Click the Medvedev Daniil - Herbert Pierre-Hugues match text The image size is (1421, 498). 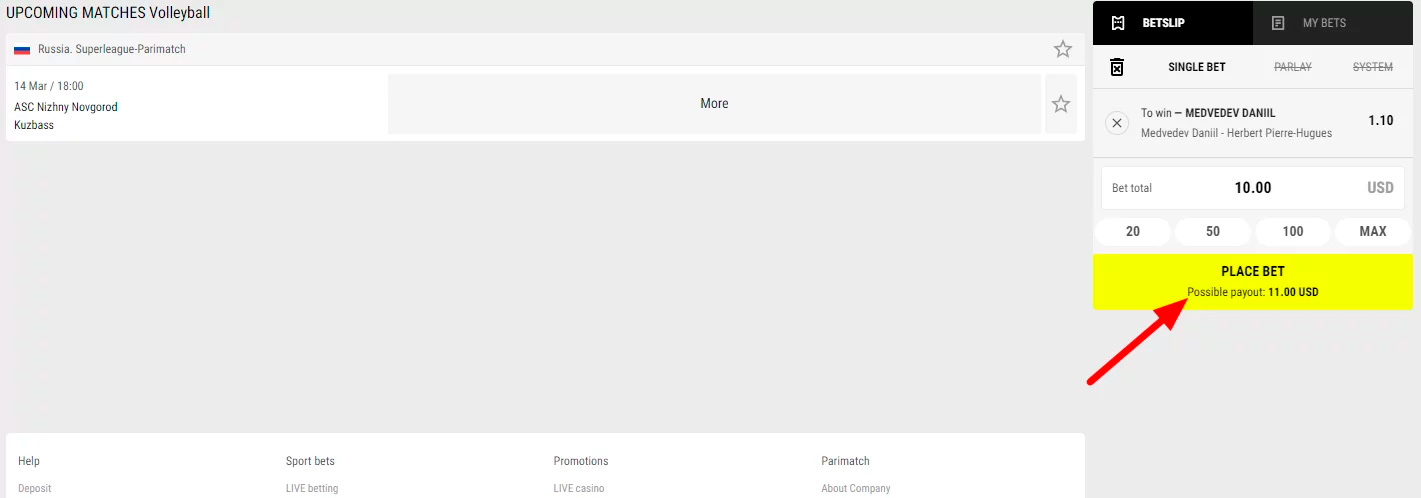coord(1236,133)
